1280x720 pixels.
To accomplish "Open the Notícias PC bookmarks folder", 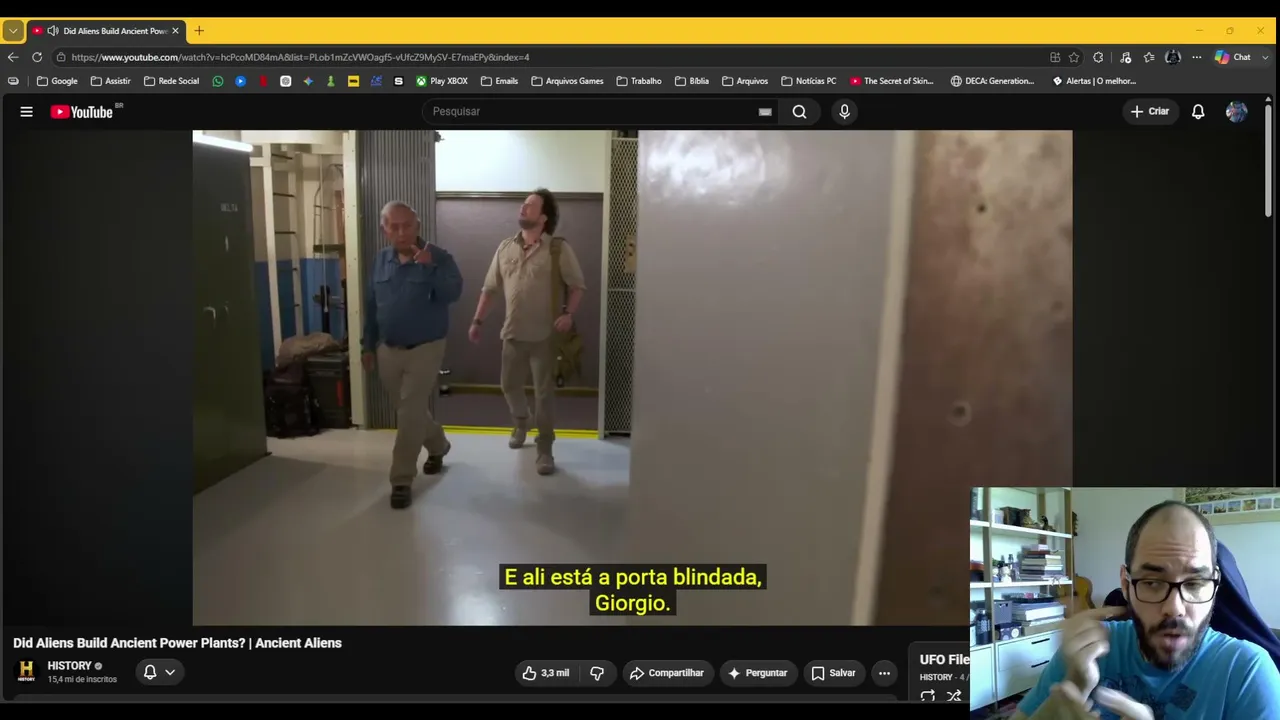I will coord(808,81).
